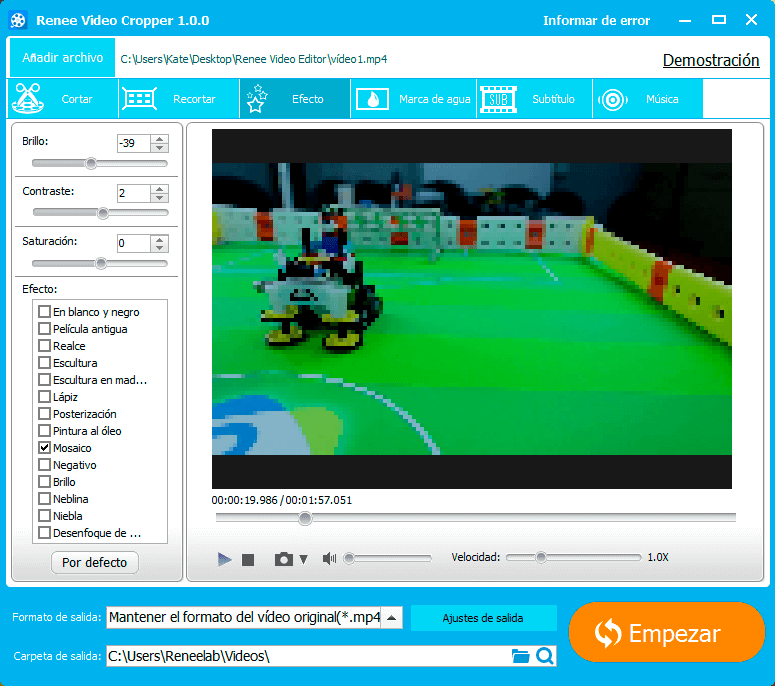Decrease Contraste value with down arrow
The width and height of the screenshot is (775, 686).
click(x=159, y=198)
